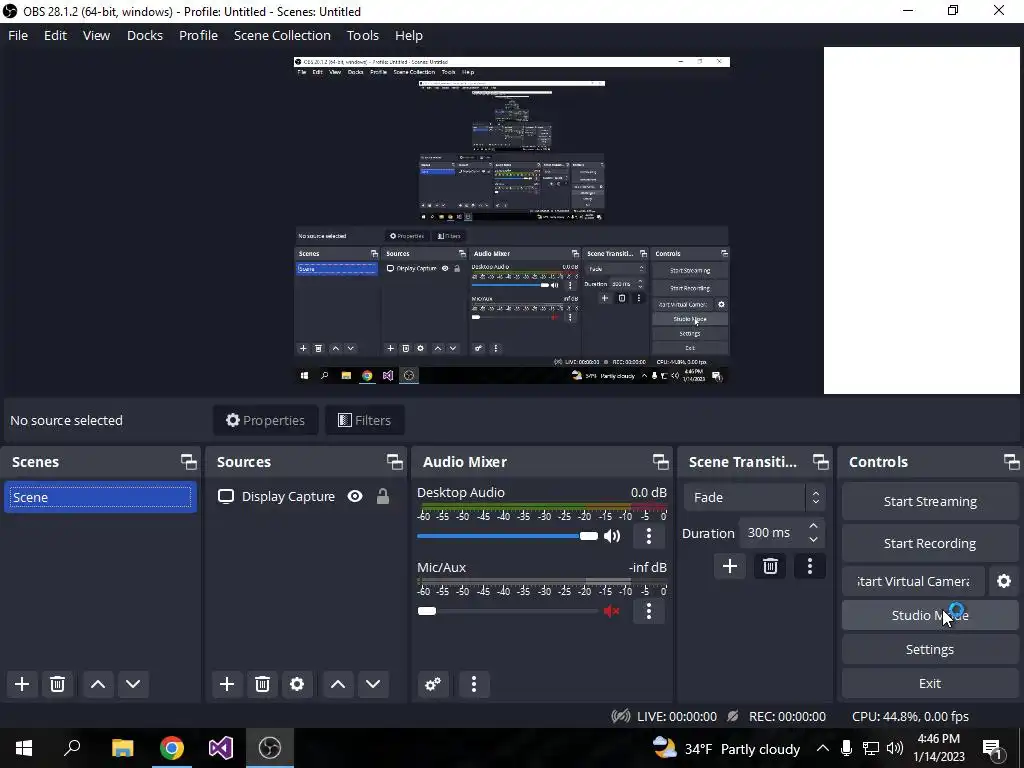Open the View menu
The image size is (1024, 768).
point(96,35)
